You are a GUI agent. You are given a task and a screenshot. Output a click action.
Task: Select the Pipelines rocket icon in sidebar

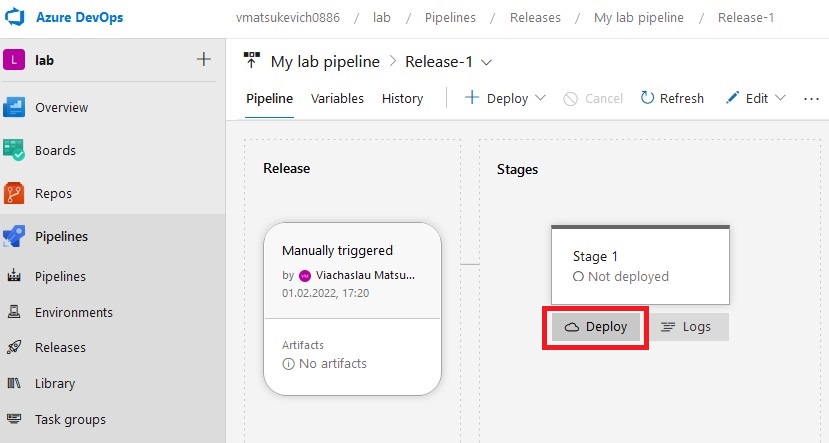click(x=15, y=236)
